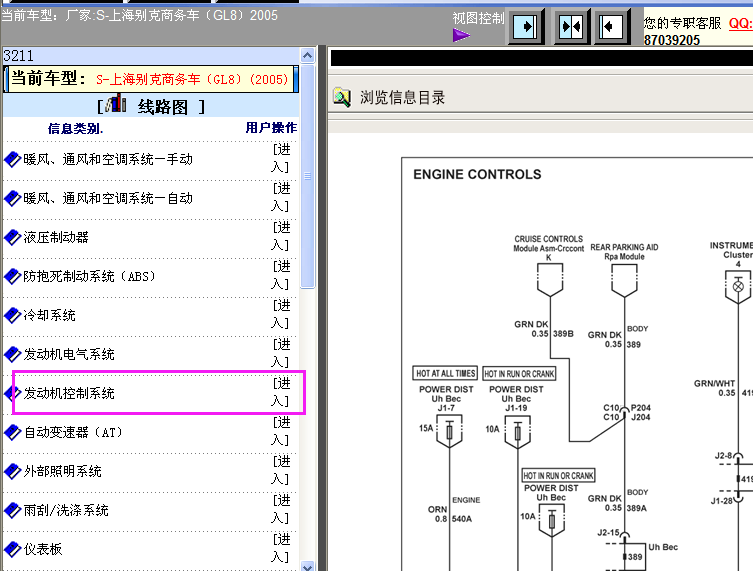Click the middle split-view control button
The image size is (753, 571).
(x=571, y=26)
